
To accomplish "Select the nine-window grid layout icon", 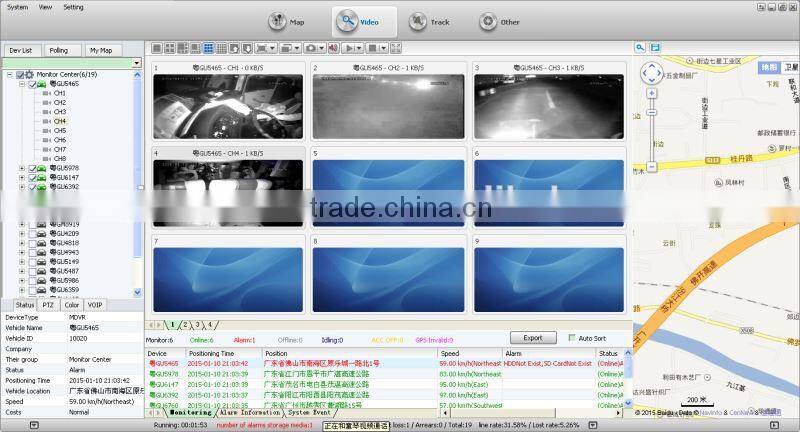I will [x=209, y=48].
